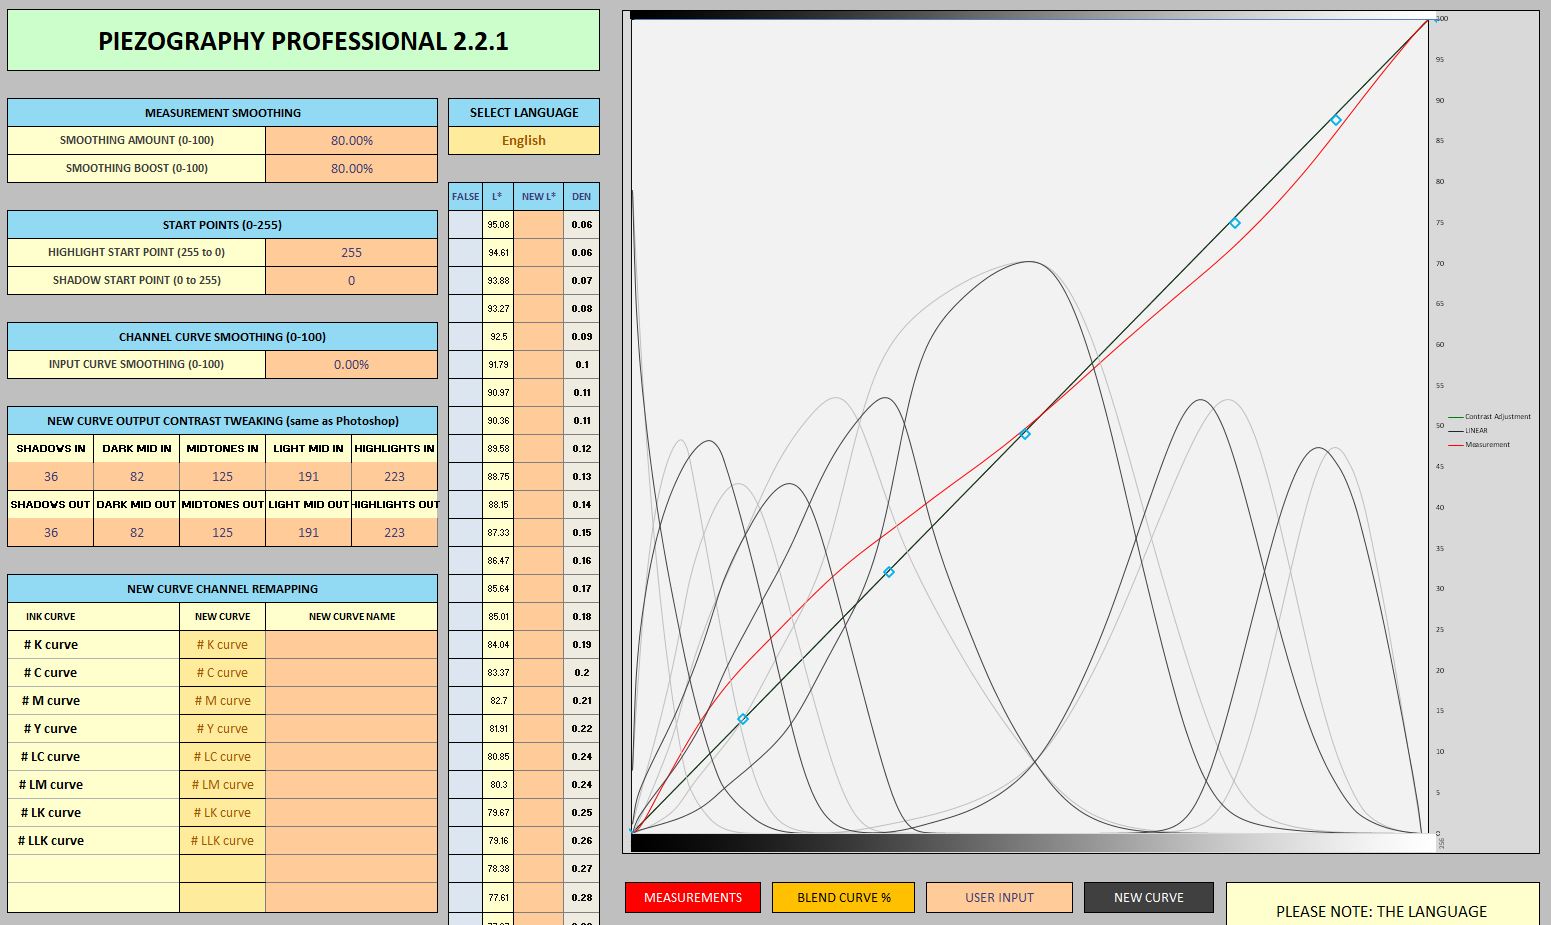Image resolution: width=1551 pixels, height=925 pixels.
Task: Click the NEW CURVE CHANNEL REMAPPING header
Action: coord(222,589)
